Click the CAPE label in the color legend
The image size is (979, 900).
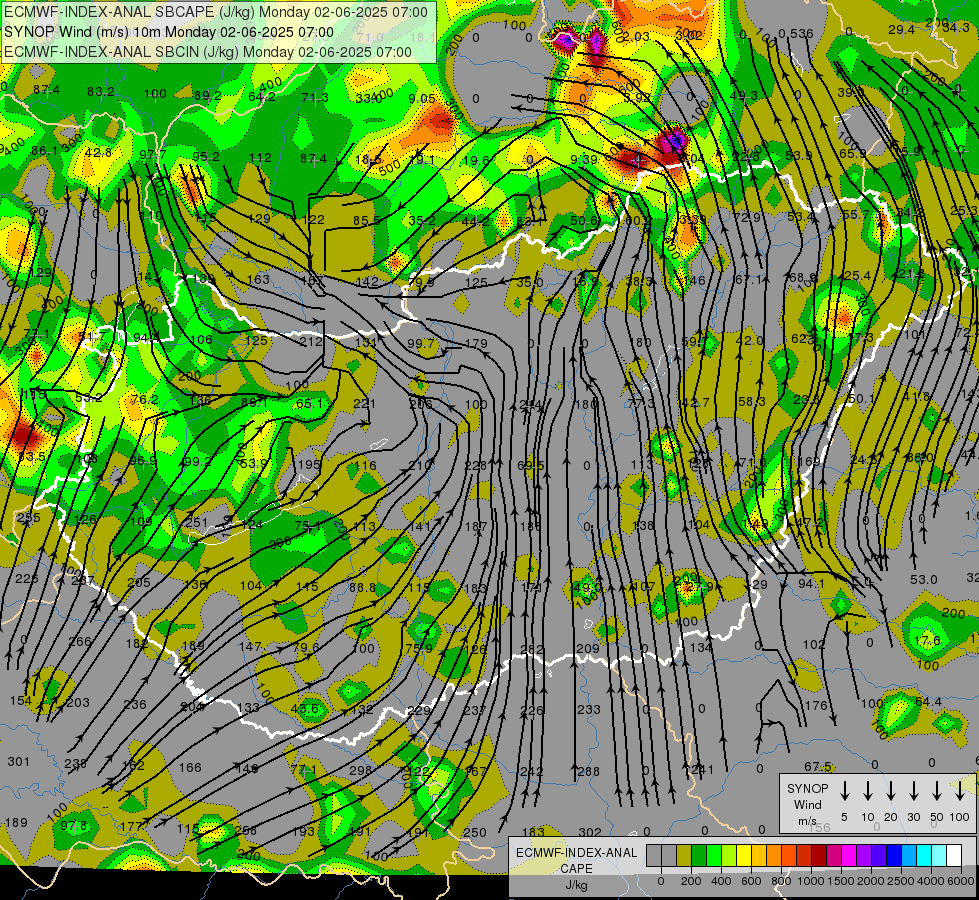(x=576, y=869)
